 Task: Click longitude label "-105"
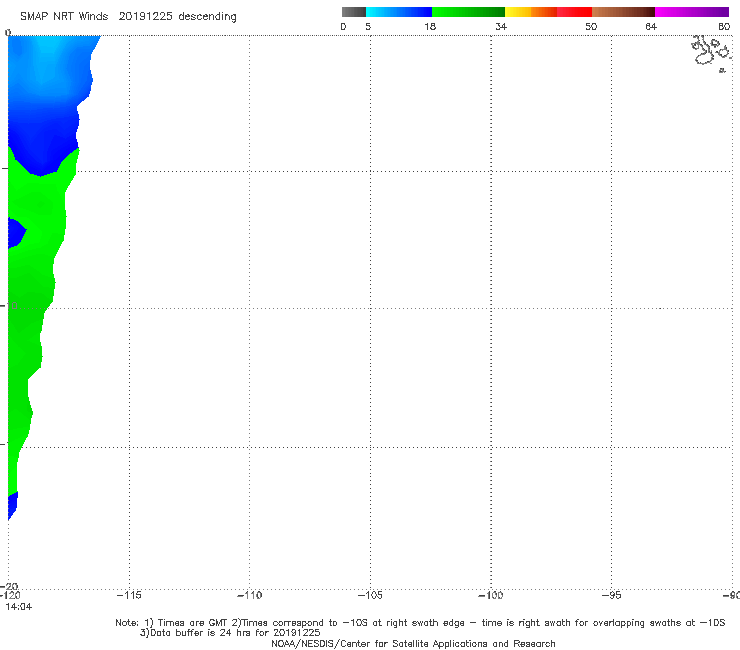(x=370, y=595)
